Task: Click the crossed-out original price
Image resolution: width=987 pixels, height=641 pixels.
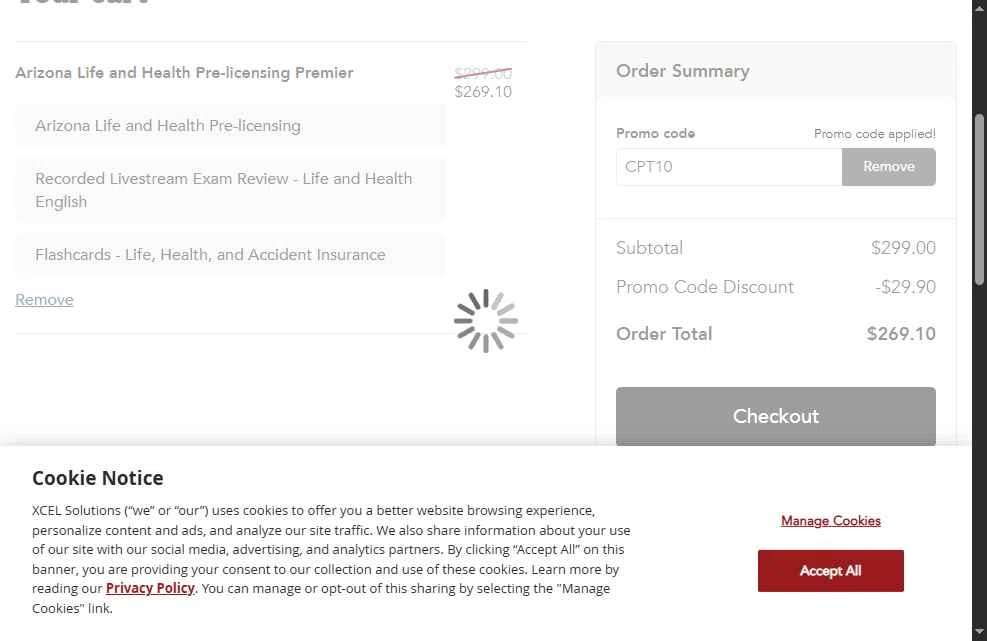Action: pos(483,74)
